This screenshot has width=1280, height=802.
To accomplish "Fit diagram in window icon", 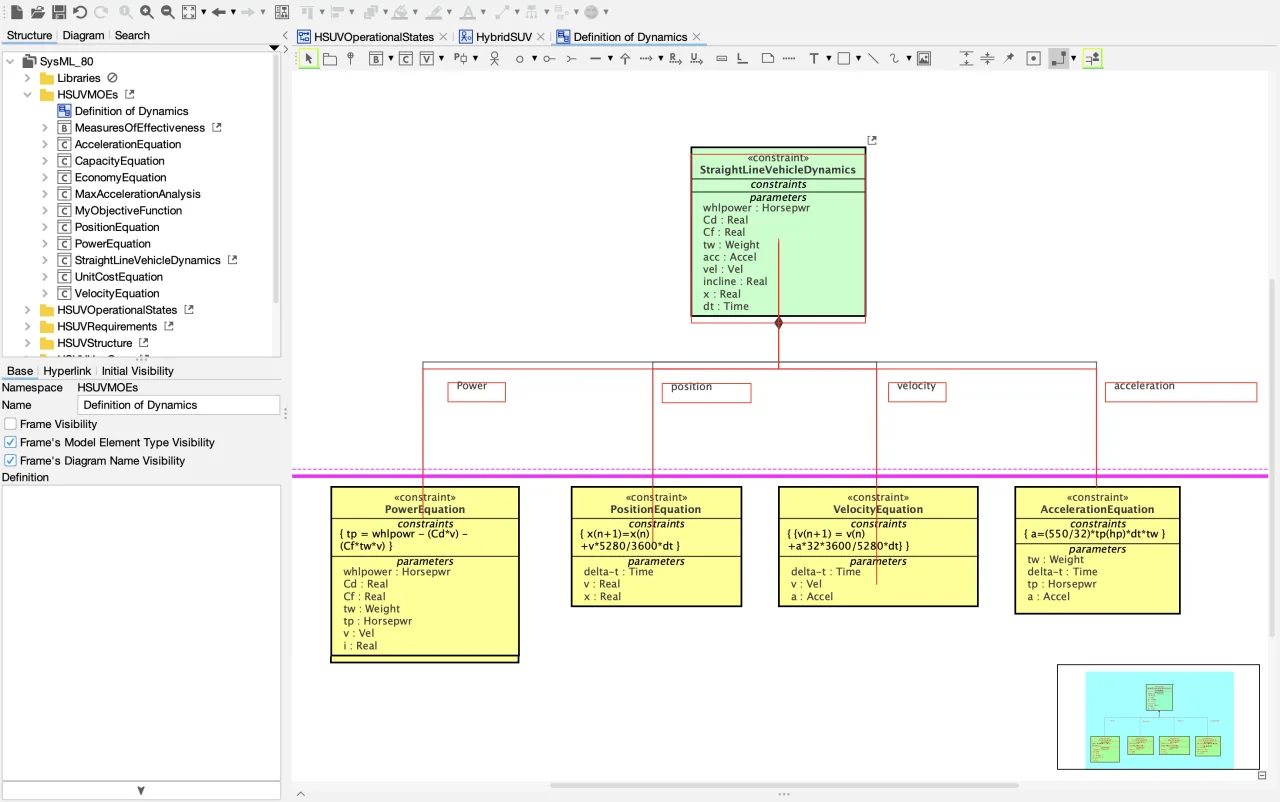I will pos(189,12).
